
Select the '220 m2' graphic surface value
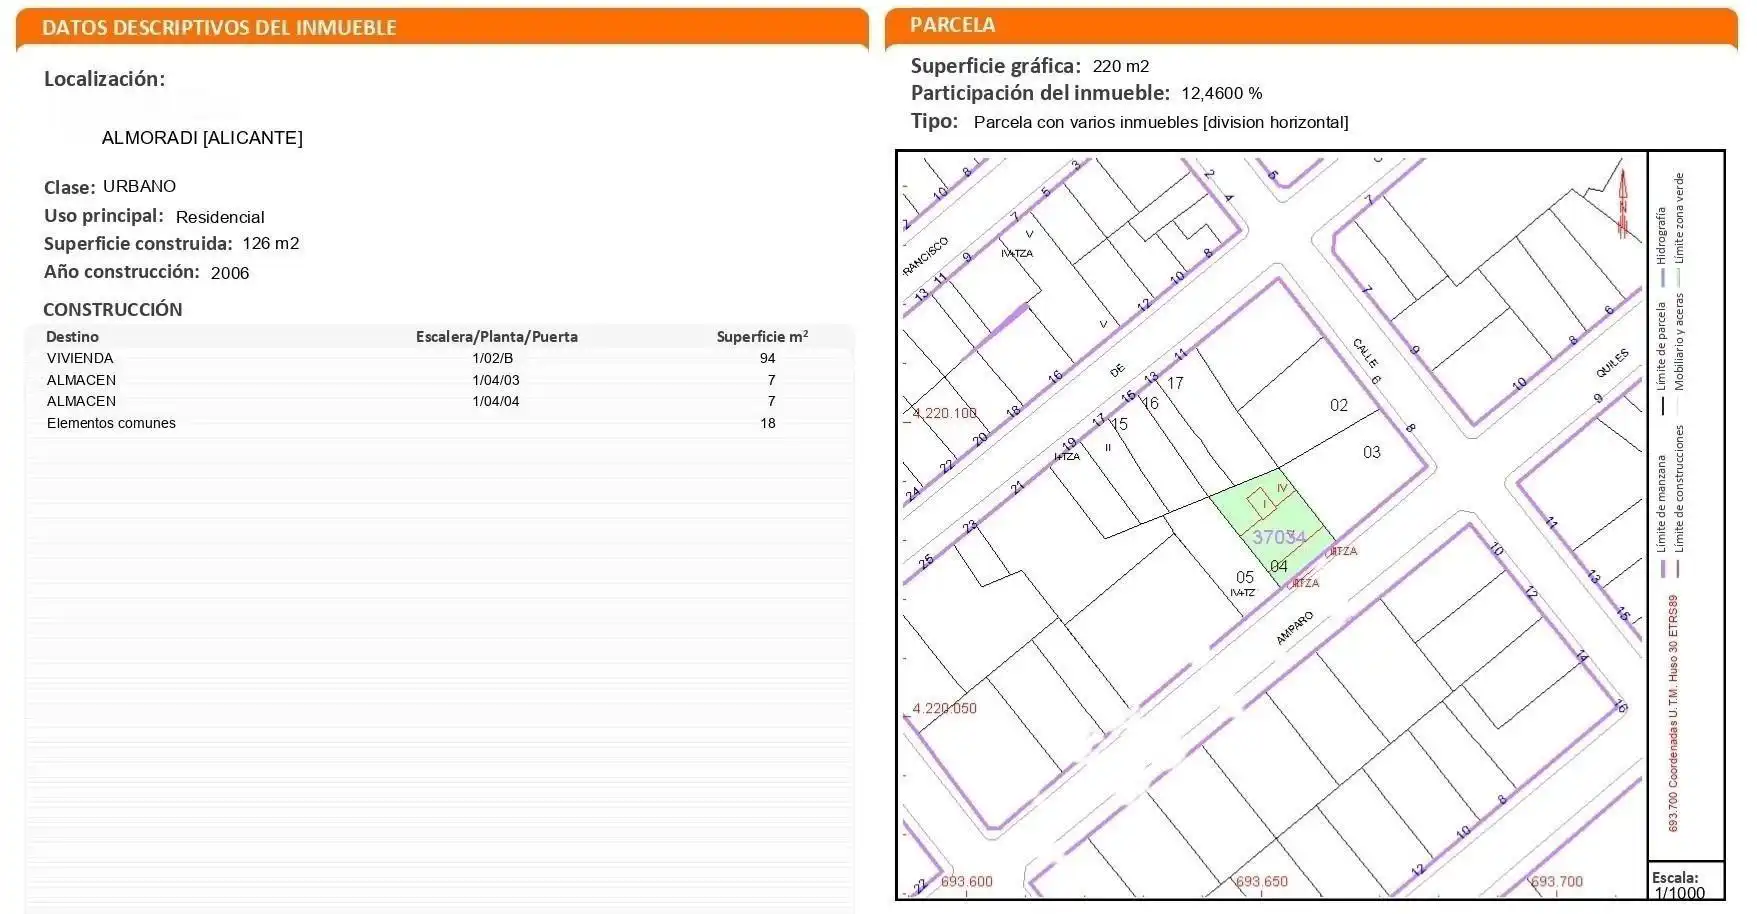[1121, 66]
